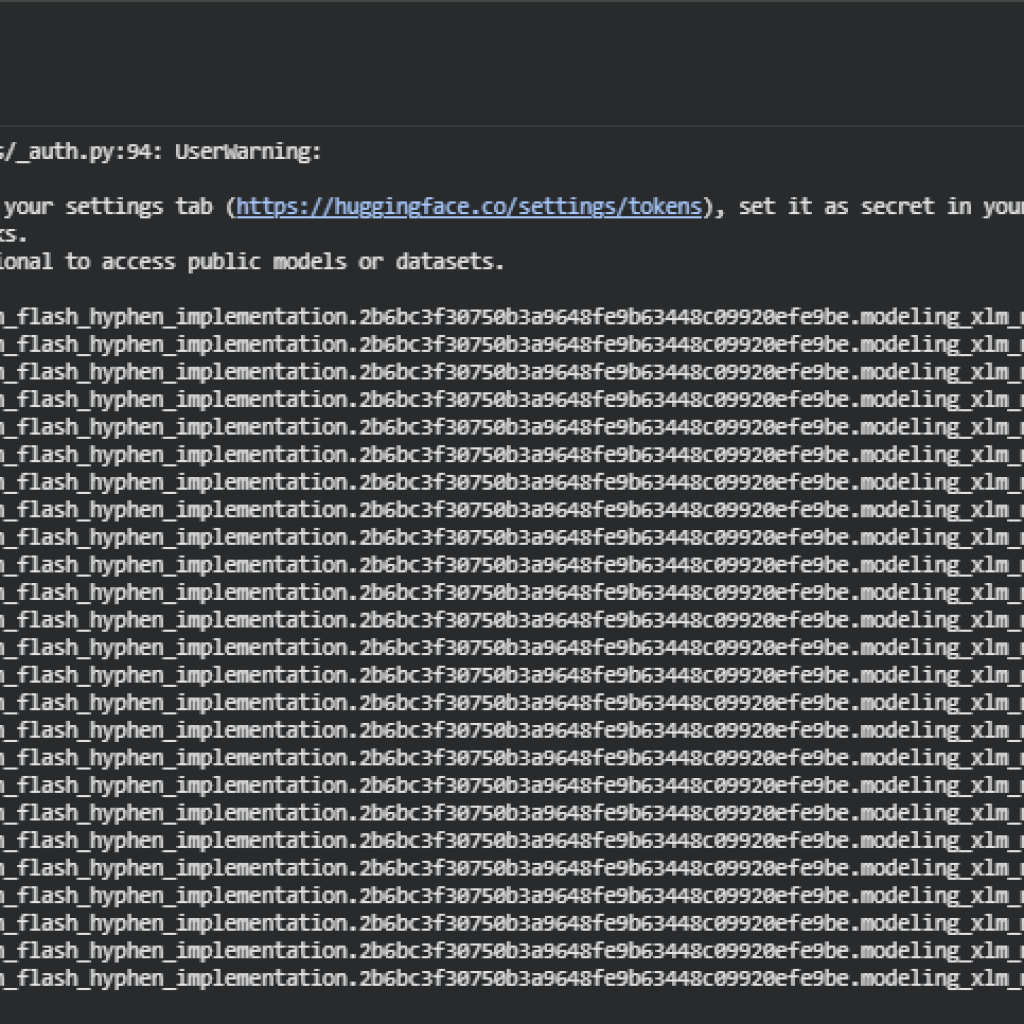Image resolution: width=1024 pixels, height=1024 pixels.
Task: Click the empty cell area above the output
Action: [x=500, y=60]
